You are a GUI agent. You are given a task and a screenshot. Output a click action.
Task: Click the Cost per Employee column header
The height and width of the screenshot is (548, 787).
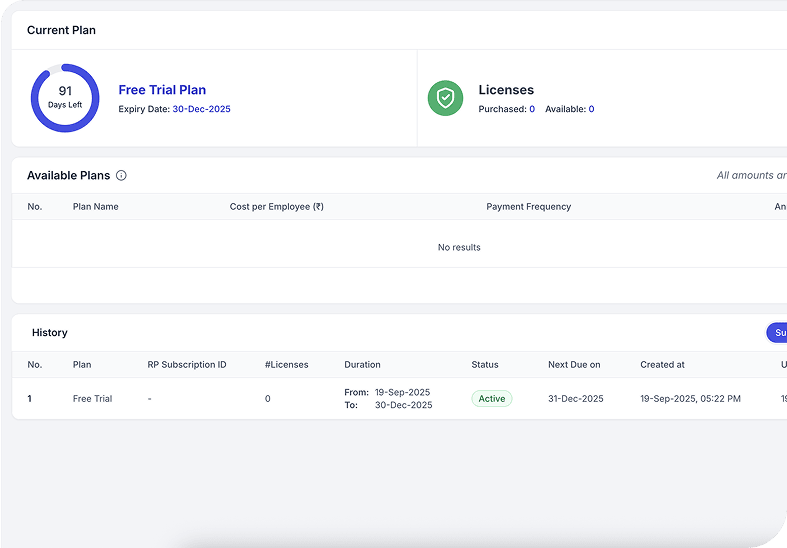(276, 207)
